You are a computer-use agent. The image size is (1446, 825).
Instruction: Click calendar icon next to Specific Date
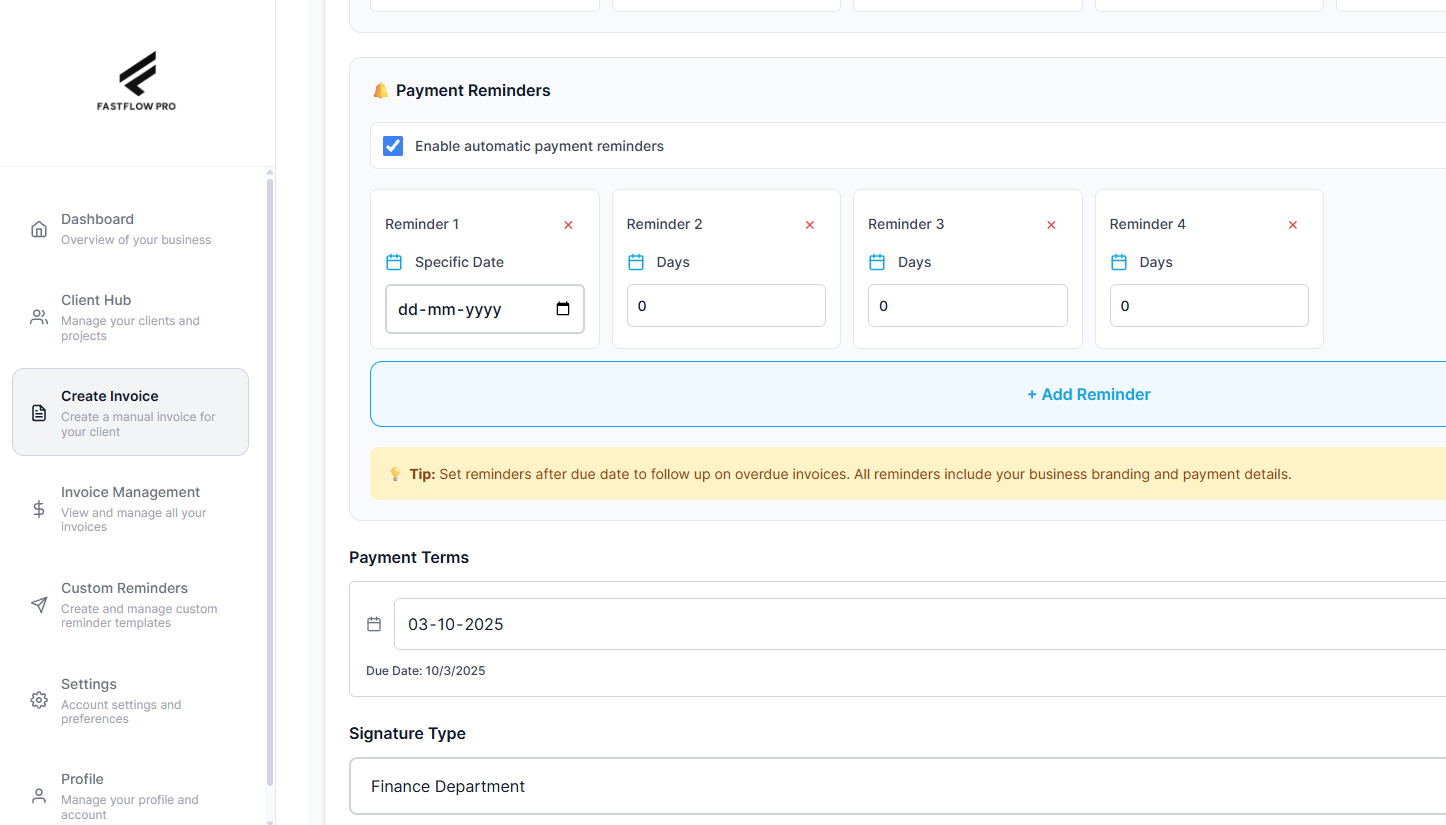tap(394, 262)
